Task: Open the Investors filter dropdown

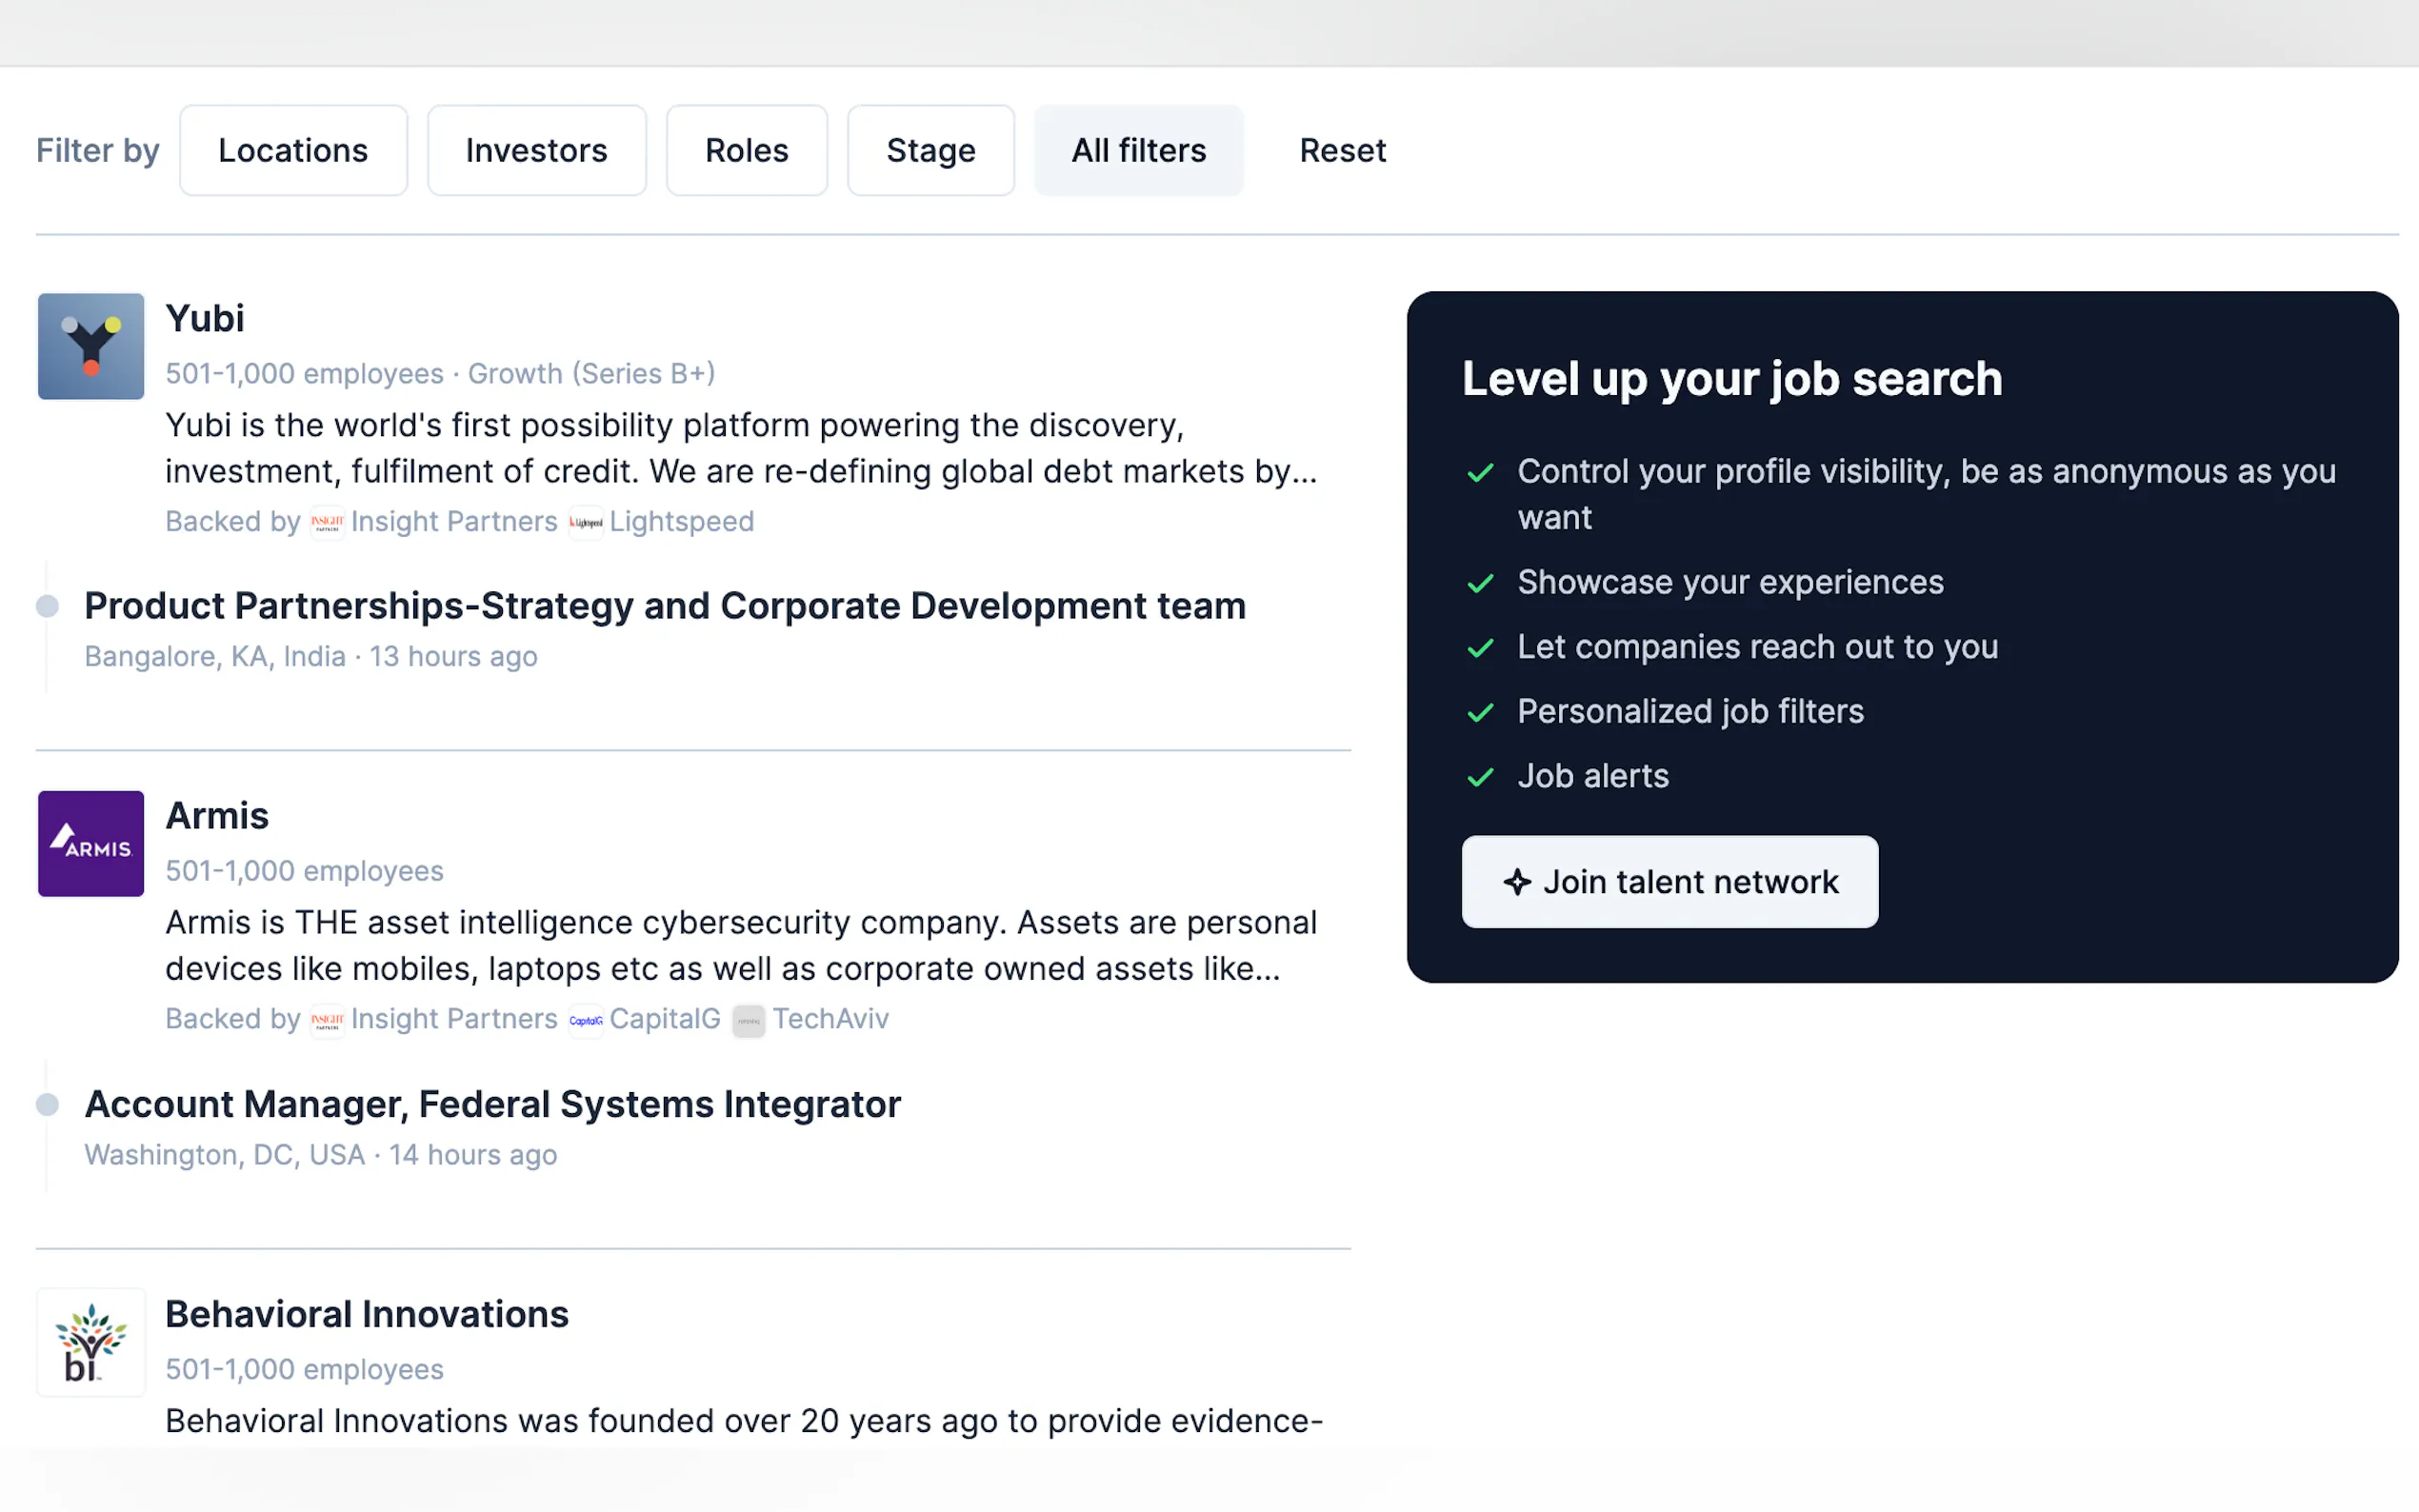Action: (x=536, y=150)
